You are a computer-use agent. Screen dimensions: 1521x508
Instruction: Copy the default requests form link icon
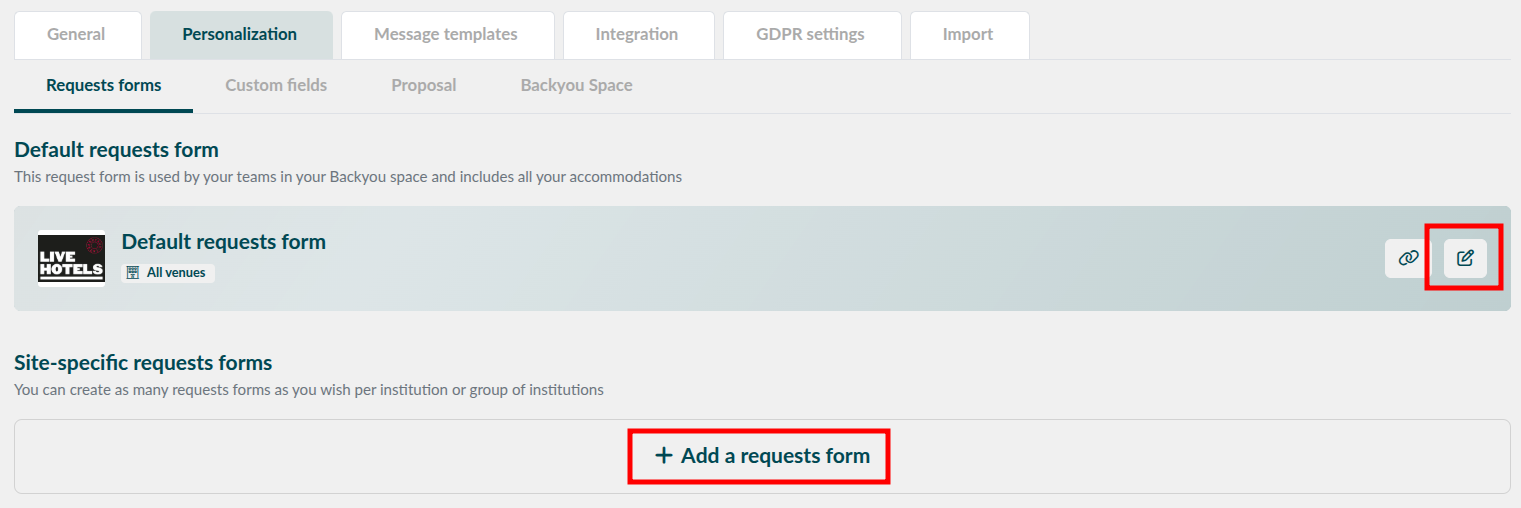[1408, 258]
